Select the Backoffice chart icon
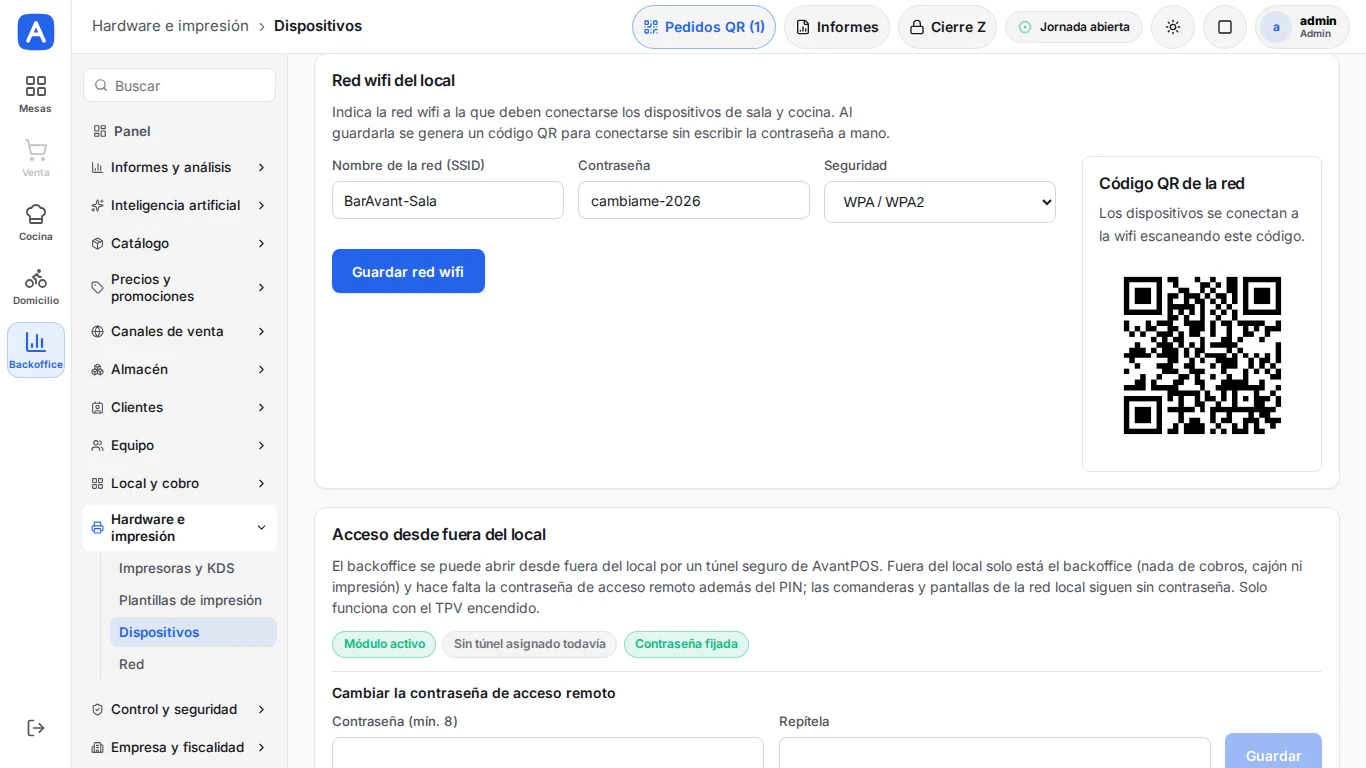 point(36,350)
